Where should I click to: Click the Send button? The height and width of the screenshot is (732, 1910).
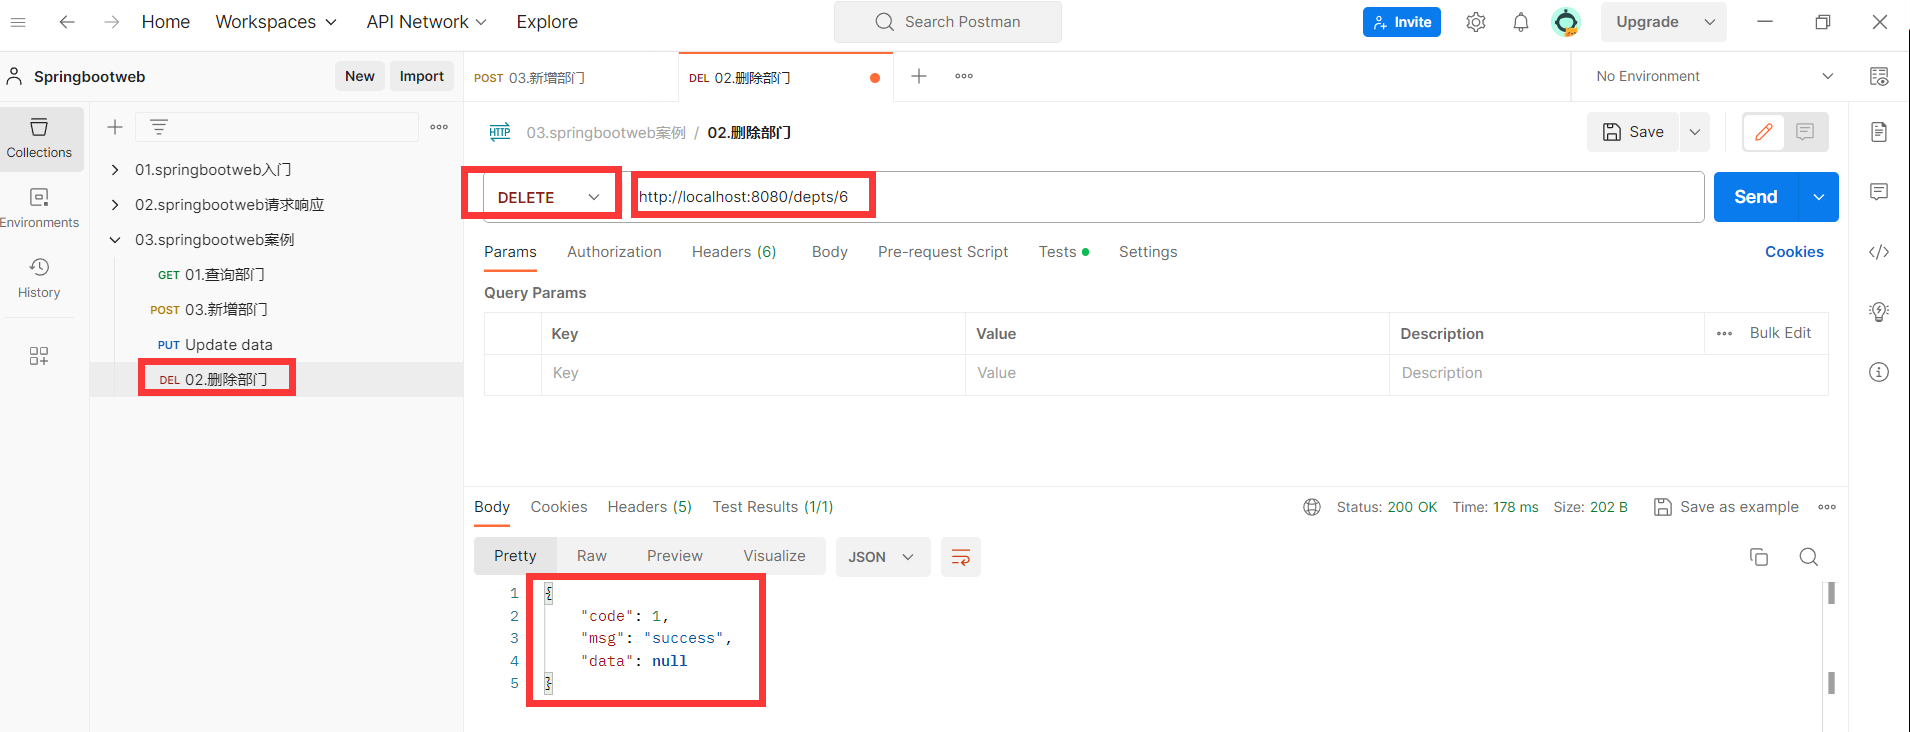tap(1756, 197)
